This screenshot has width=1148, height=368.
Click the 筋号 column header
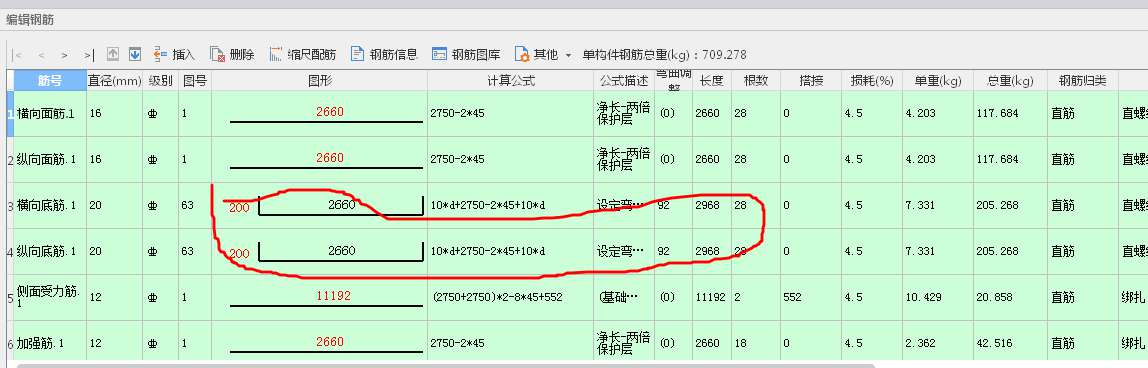click(50, 80)
